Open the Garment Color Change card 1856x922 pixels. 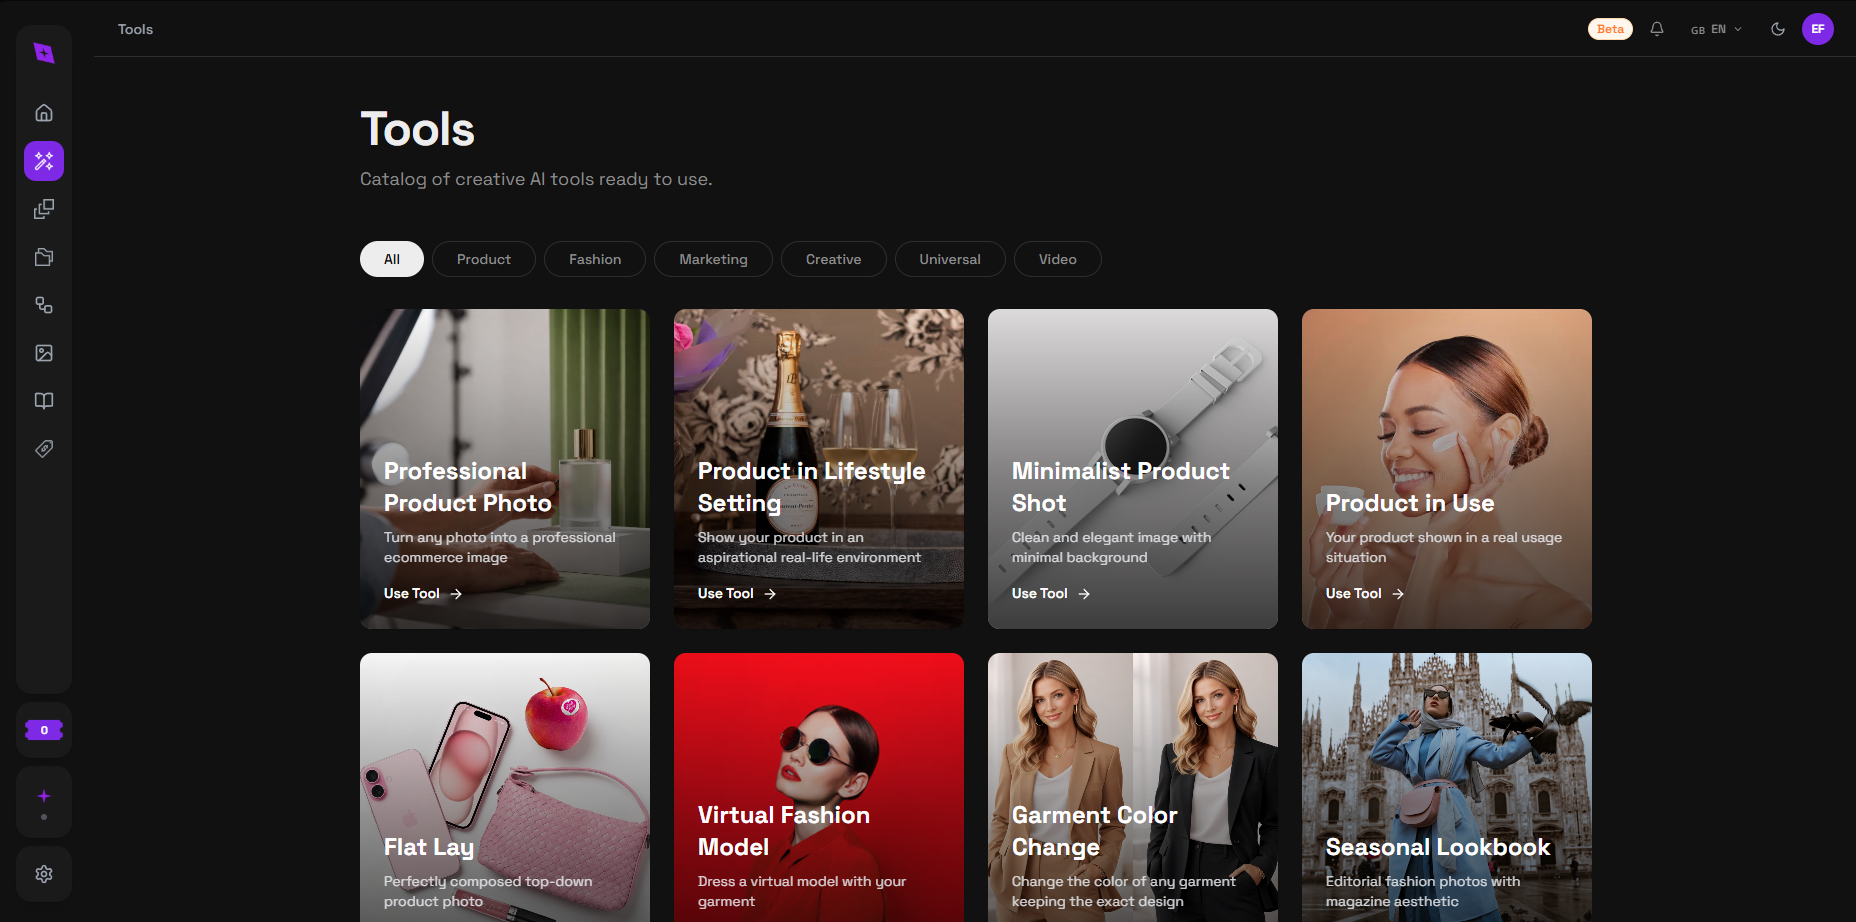1133,787
